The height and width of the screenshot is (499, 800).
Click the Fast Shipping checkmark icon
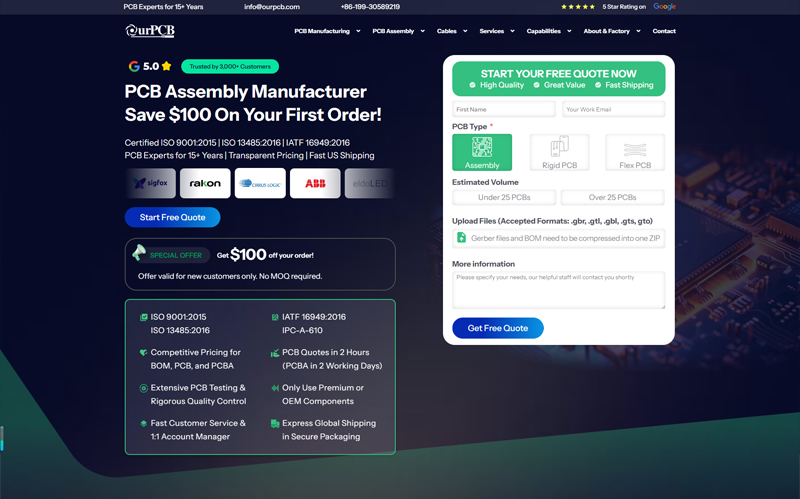point(598,85)
